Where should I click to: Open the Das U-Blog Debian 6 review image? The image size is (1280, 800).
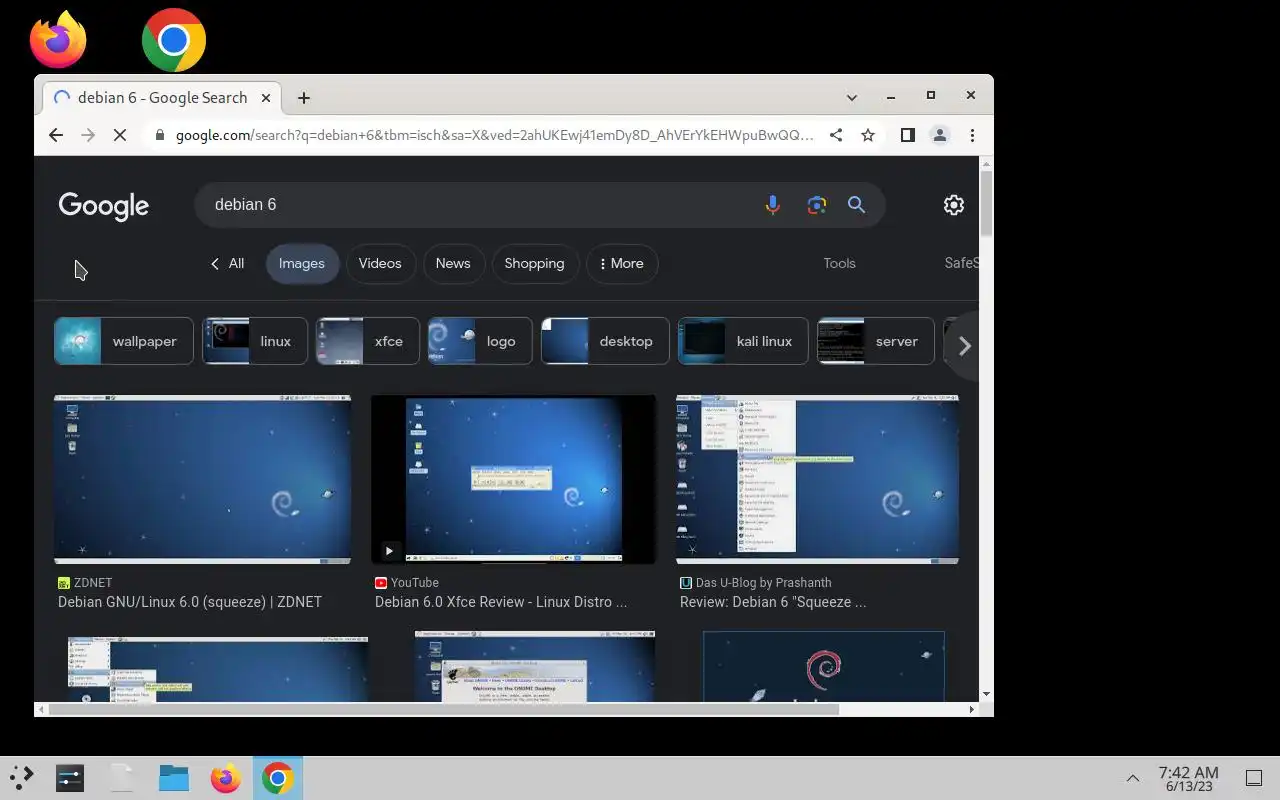coord(817,480)
